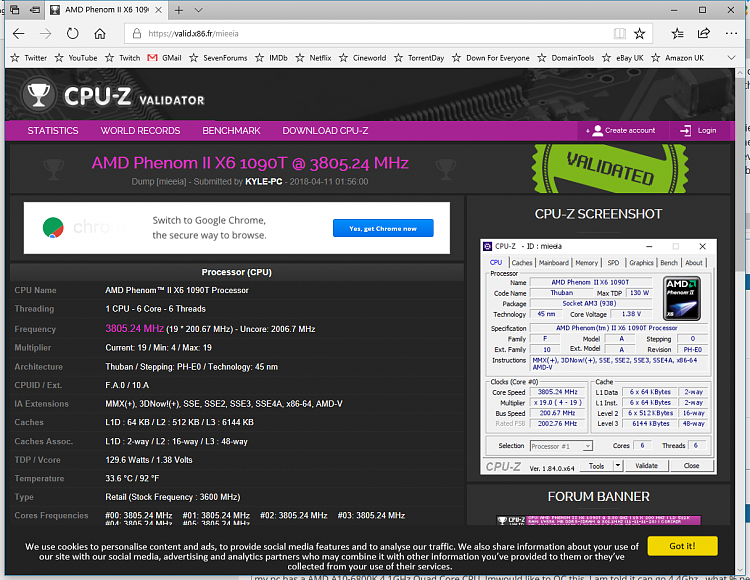Refresh the current page
The image size is (750, 580).
click(72, 33)
